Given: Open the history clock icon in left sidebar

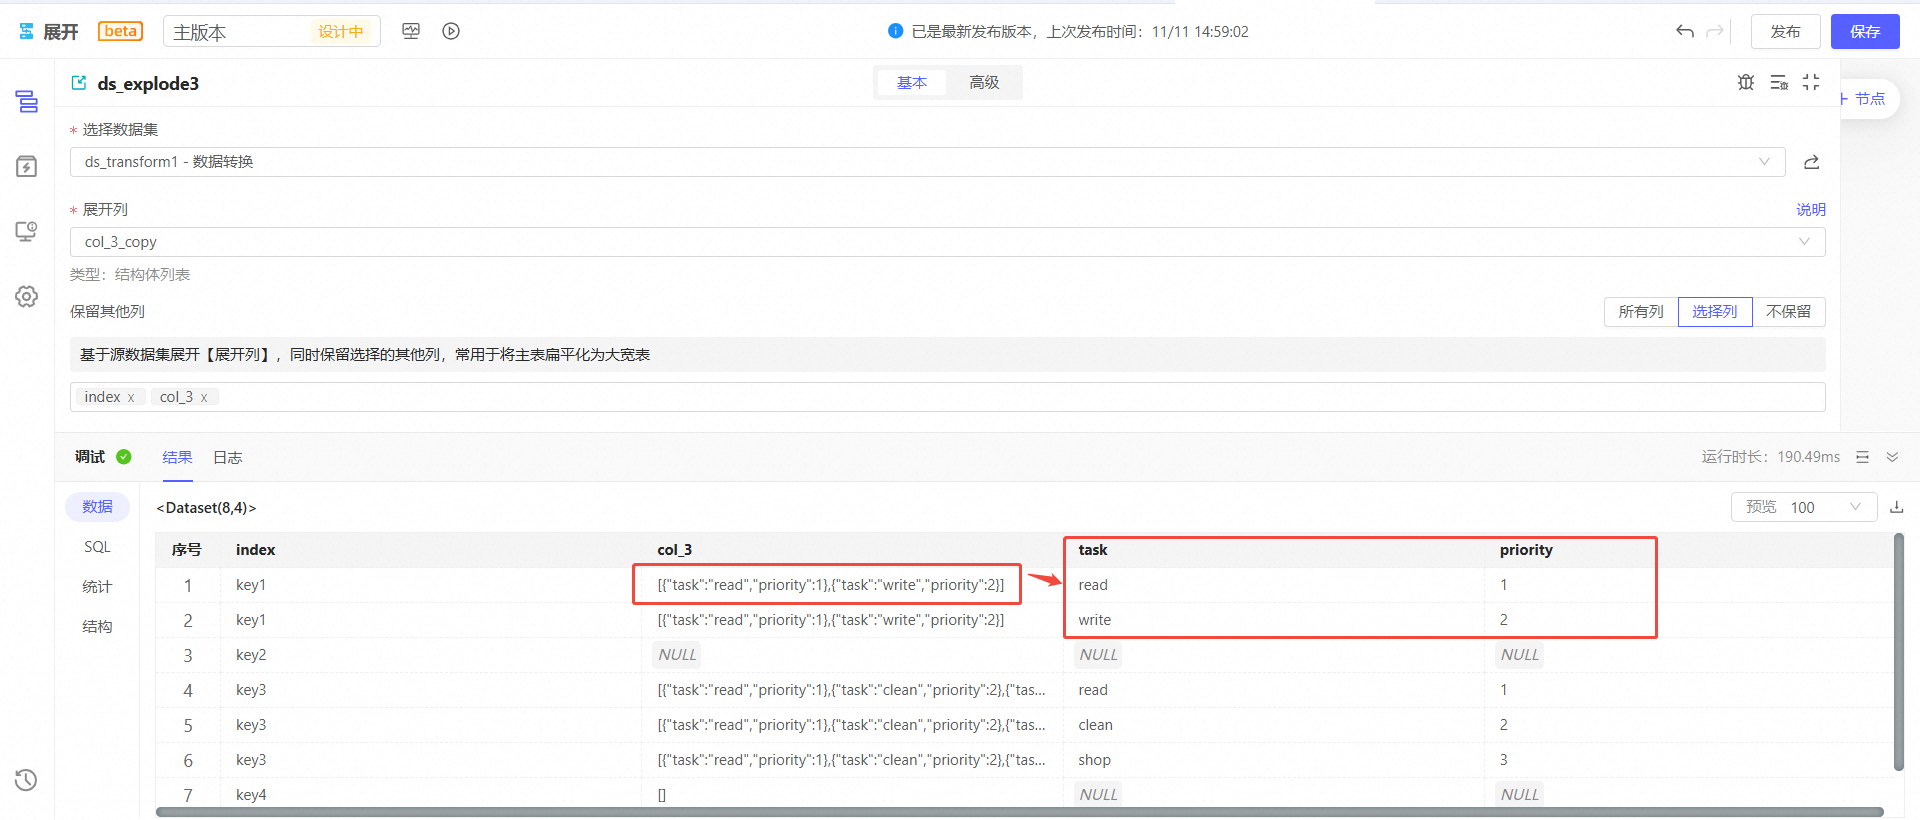Looking at the screenshot, I should point(27,780).
